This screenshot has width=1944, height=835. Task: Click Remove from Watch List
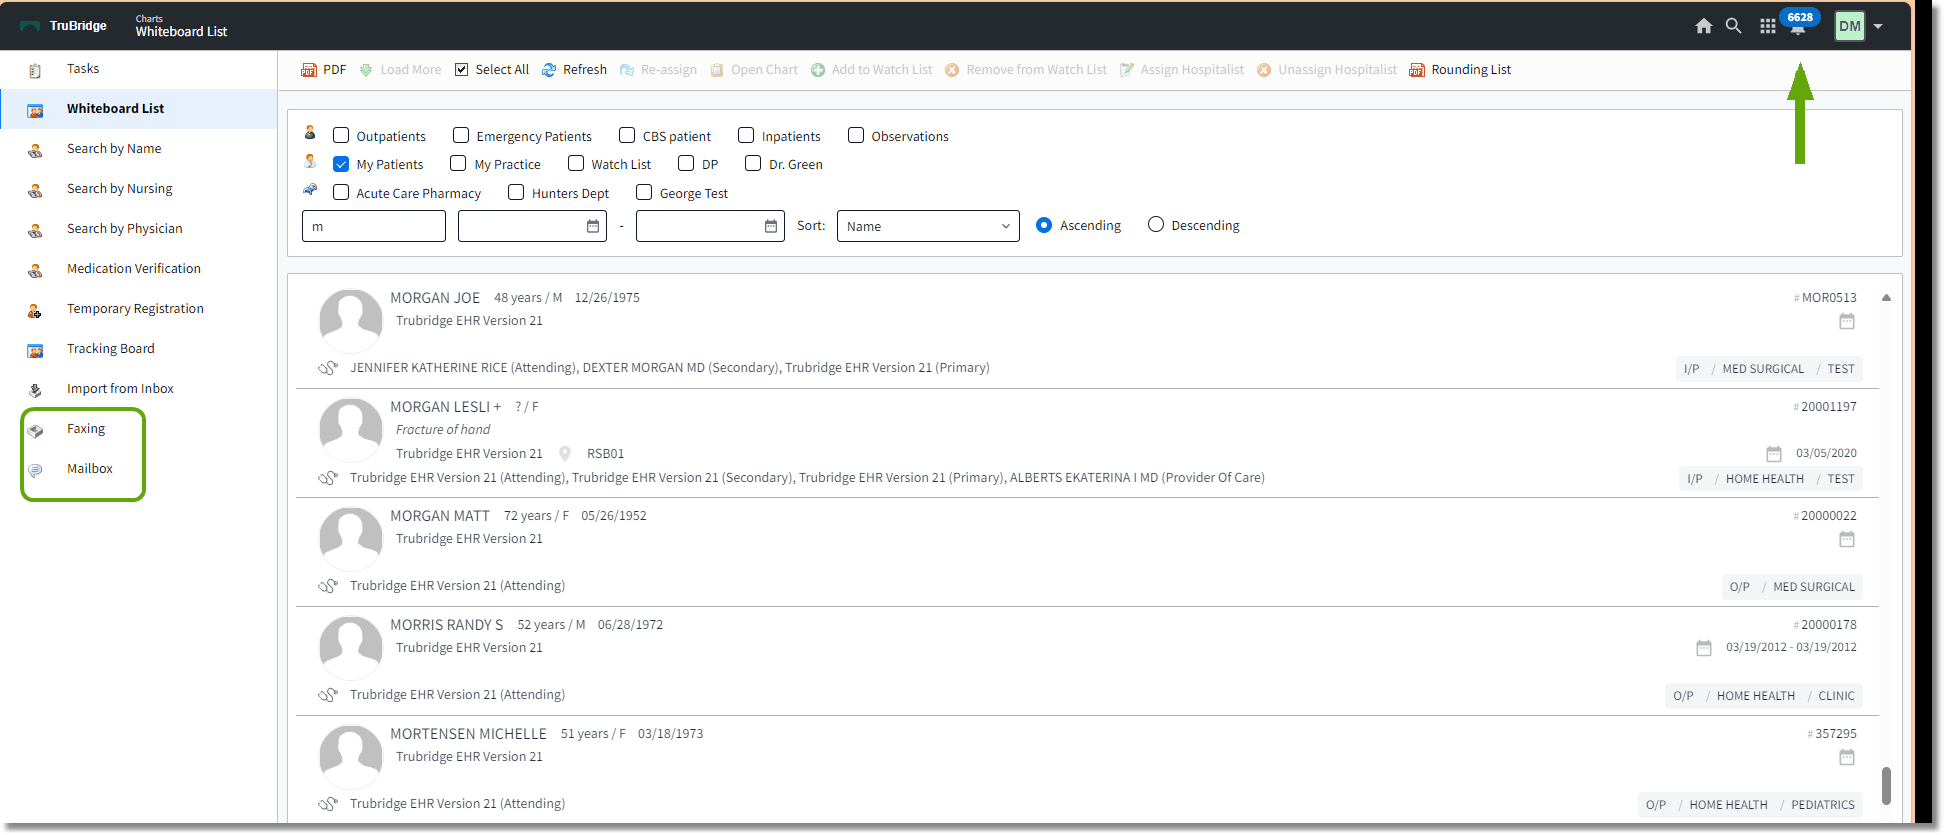(x=1026, y=70)
